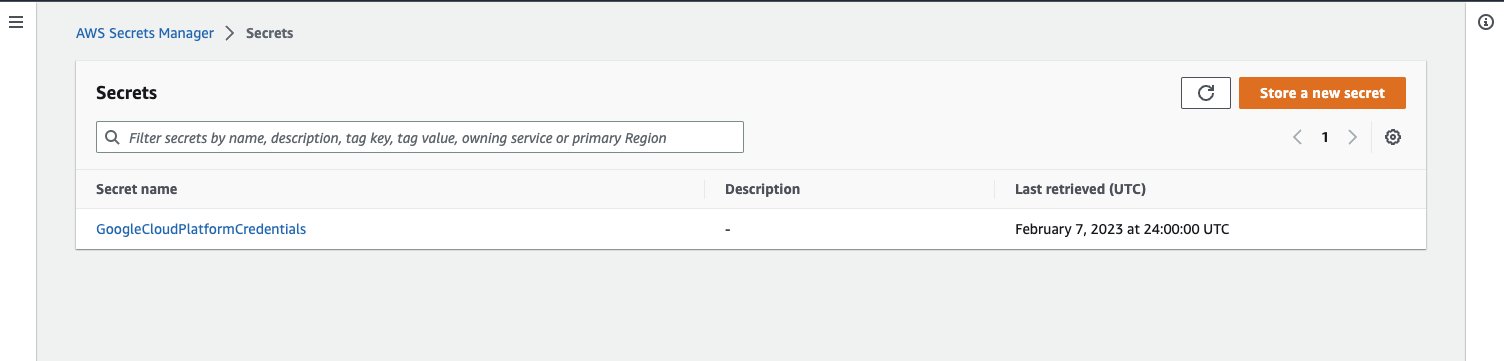Focus the filter secrets search field

point(420,138)
